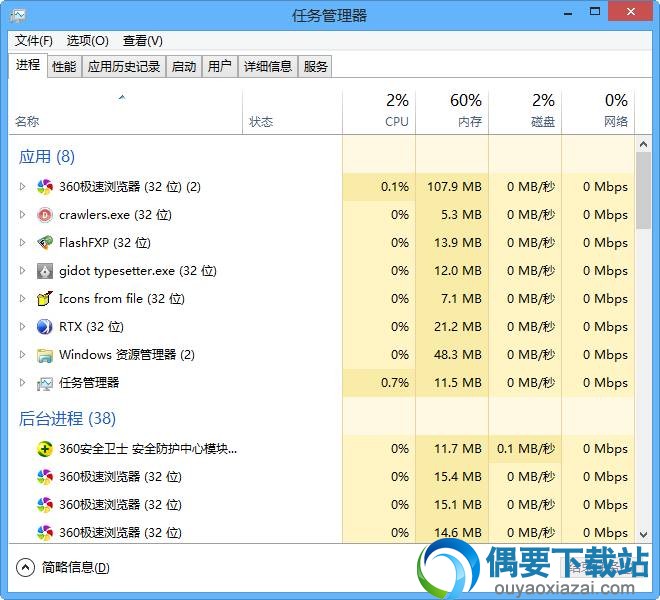This screenshot has width=660, height=600.
Task: Click the 21.2 MB memory cell
Action: (x=452, y=327)
